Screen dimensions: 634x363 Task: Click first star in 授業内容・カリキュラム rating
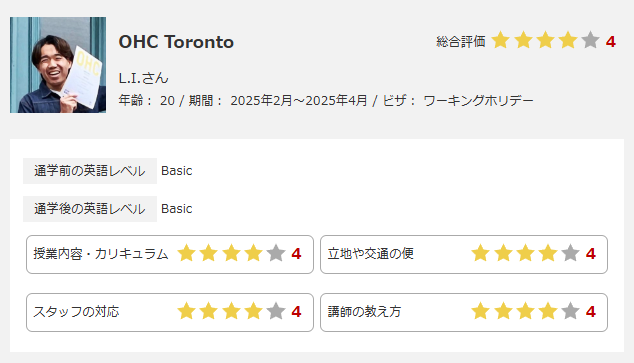[186, 253]
